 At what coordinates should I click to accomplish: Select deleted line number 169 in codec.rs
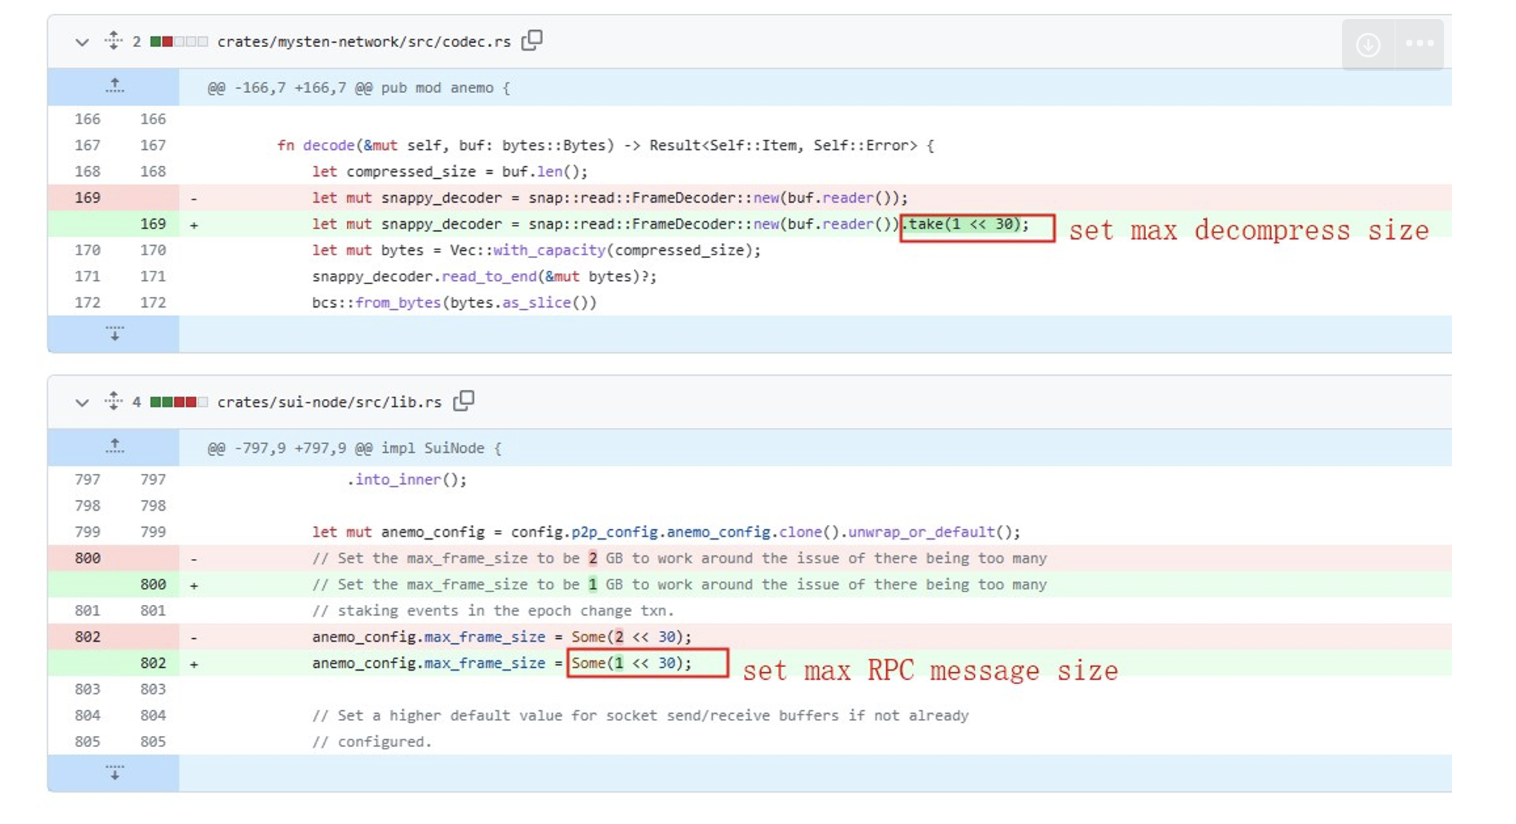88,198
